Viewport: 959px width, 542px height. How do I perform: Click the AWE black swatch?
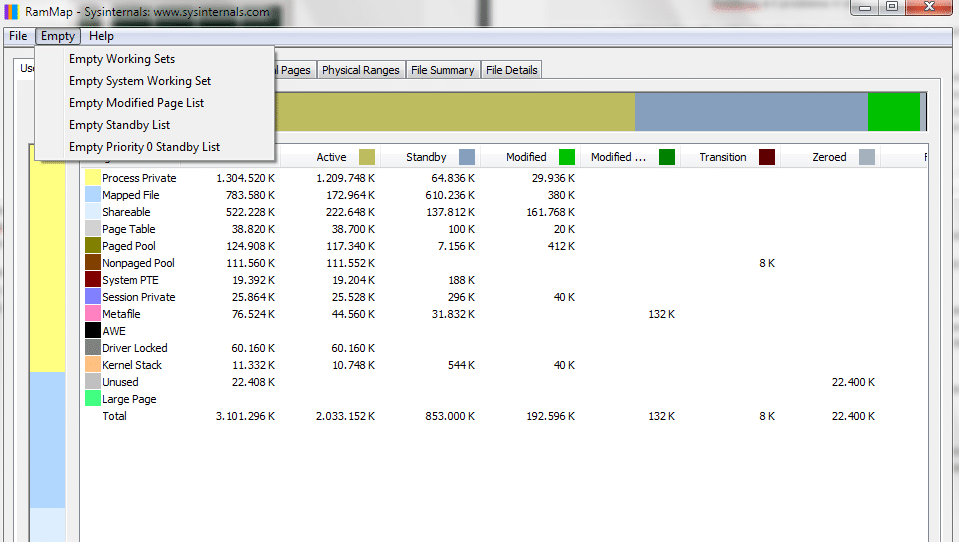tap(93, 331)
